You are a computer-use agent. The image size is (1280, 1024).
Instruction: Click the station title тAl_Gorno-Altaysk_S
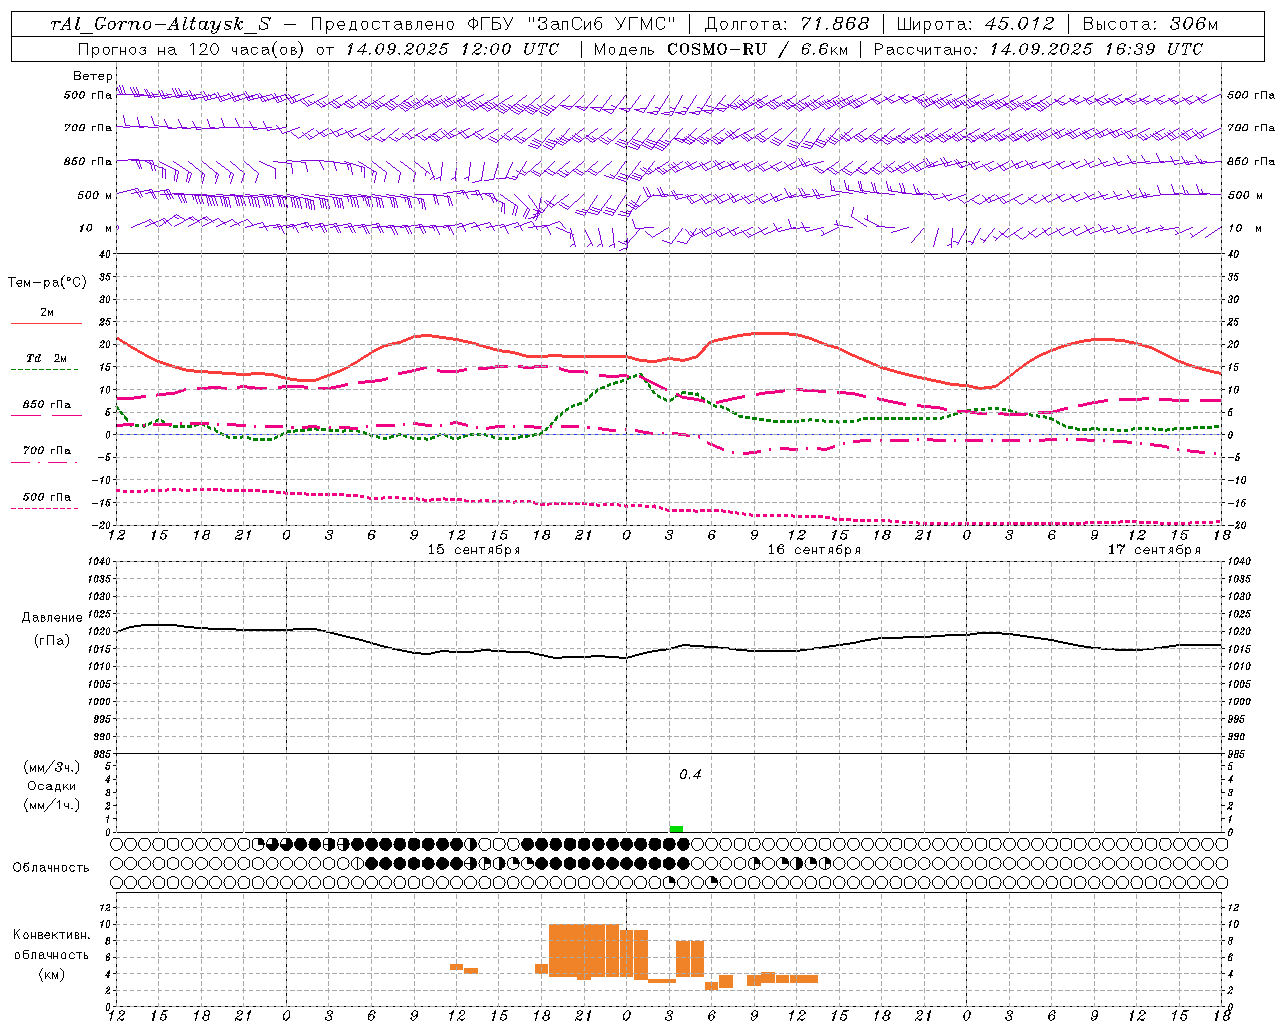pos(161,24)
